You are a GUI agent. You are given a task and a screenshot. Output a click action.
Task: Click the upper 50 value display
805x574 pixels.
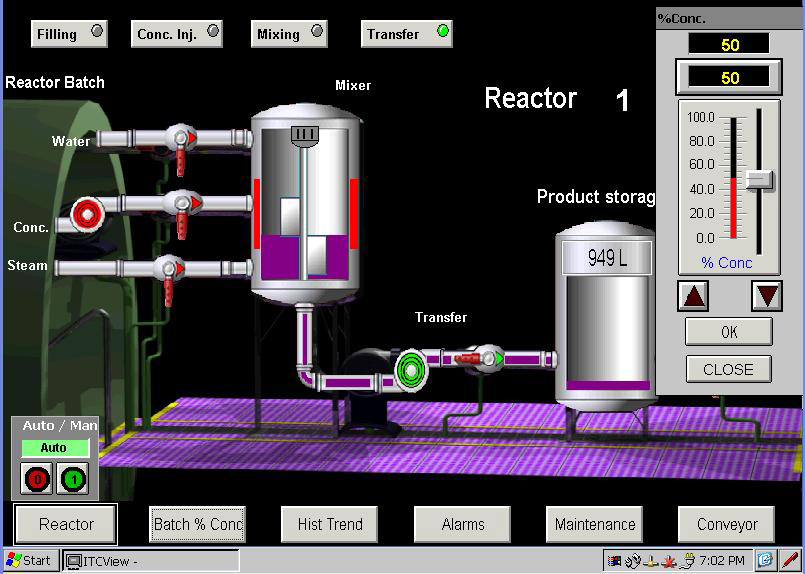[729, 44]
